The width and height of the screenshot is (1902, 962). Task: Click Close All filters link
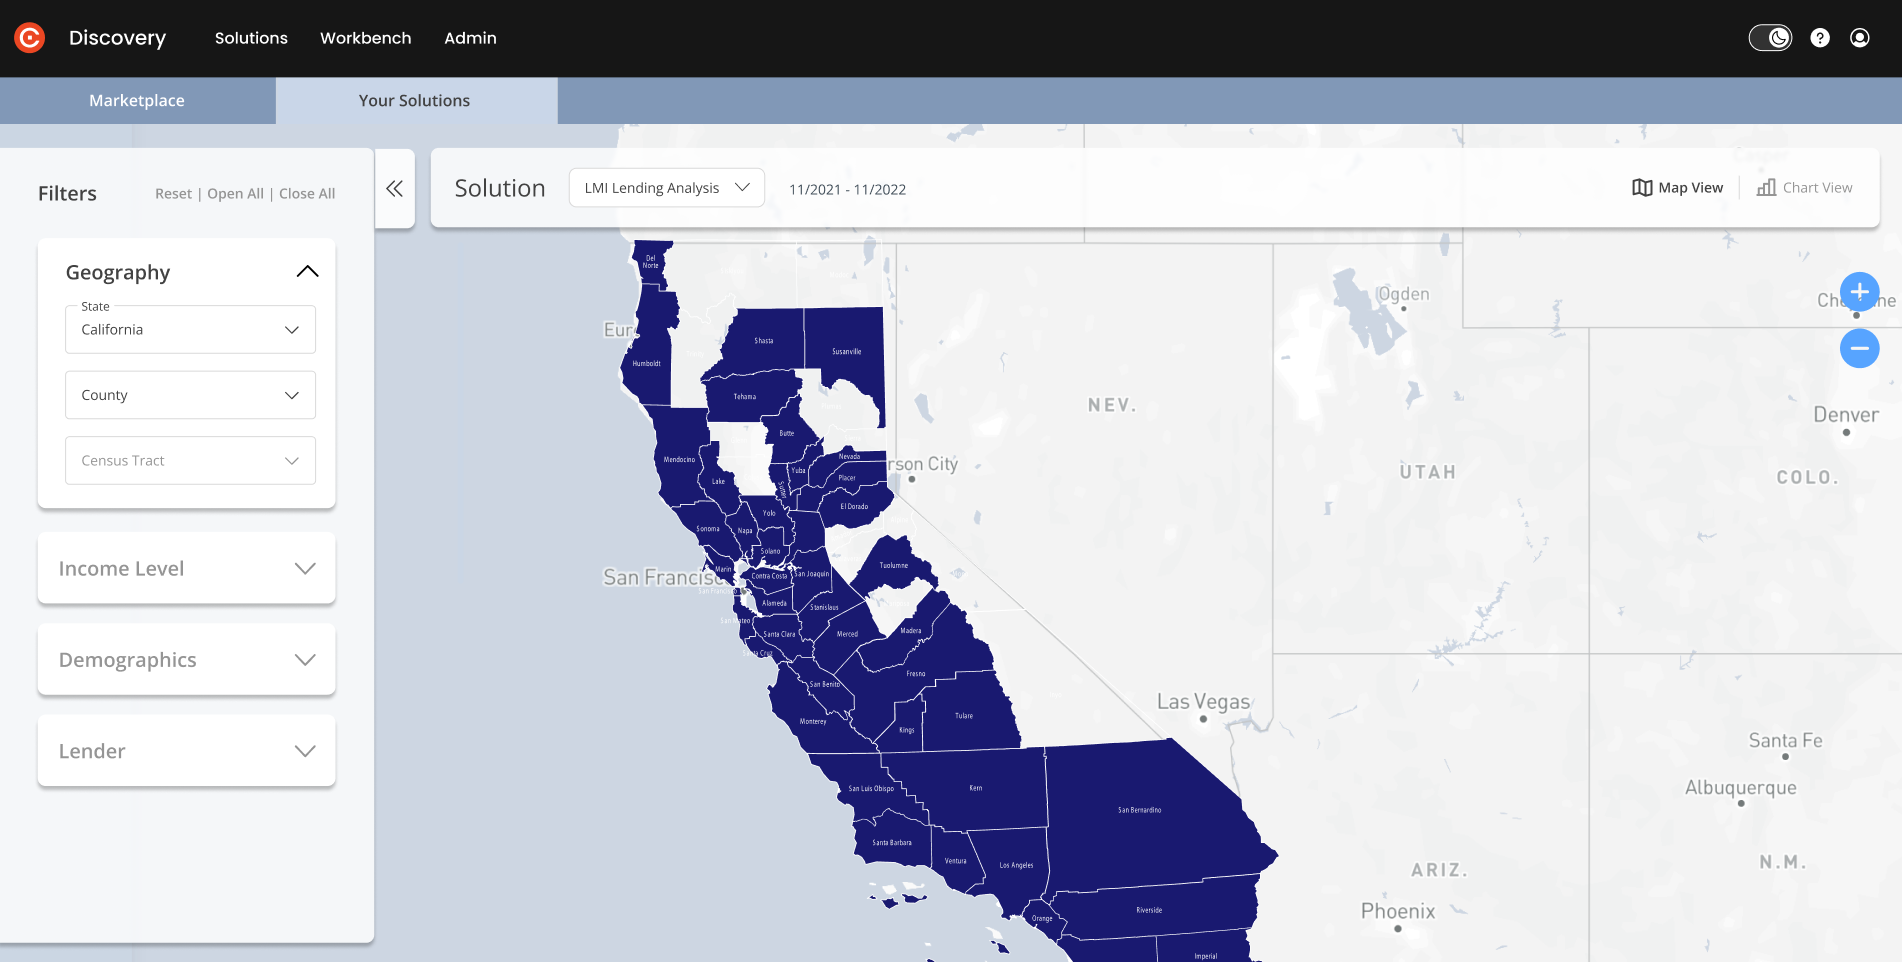307,194
